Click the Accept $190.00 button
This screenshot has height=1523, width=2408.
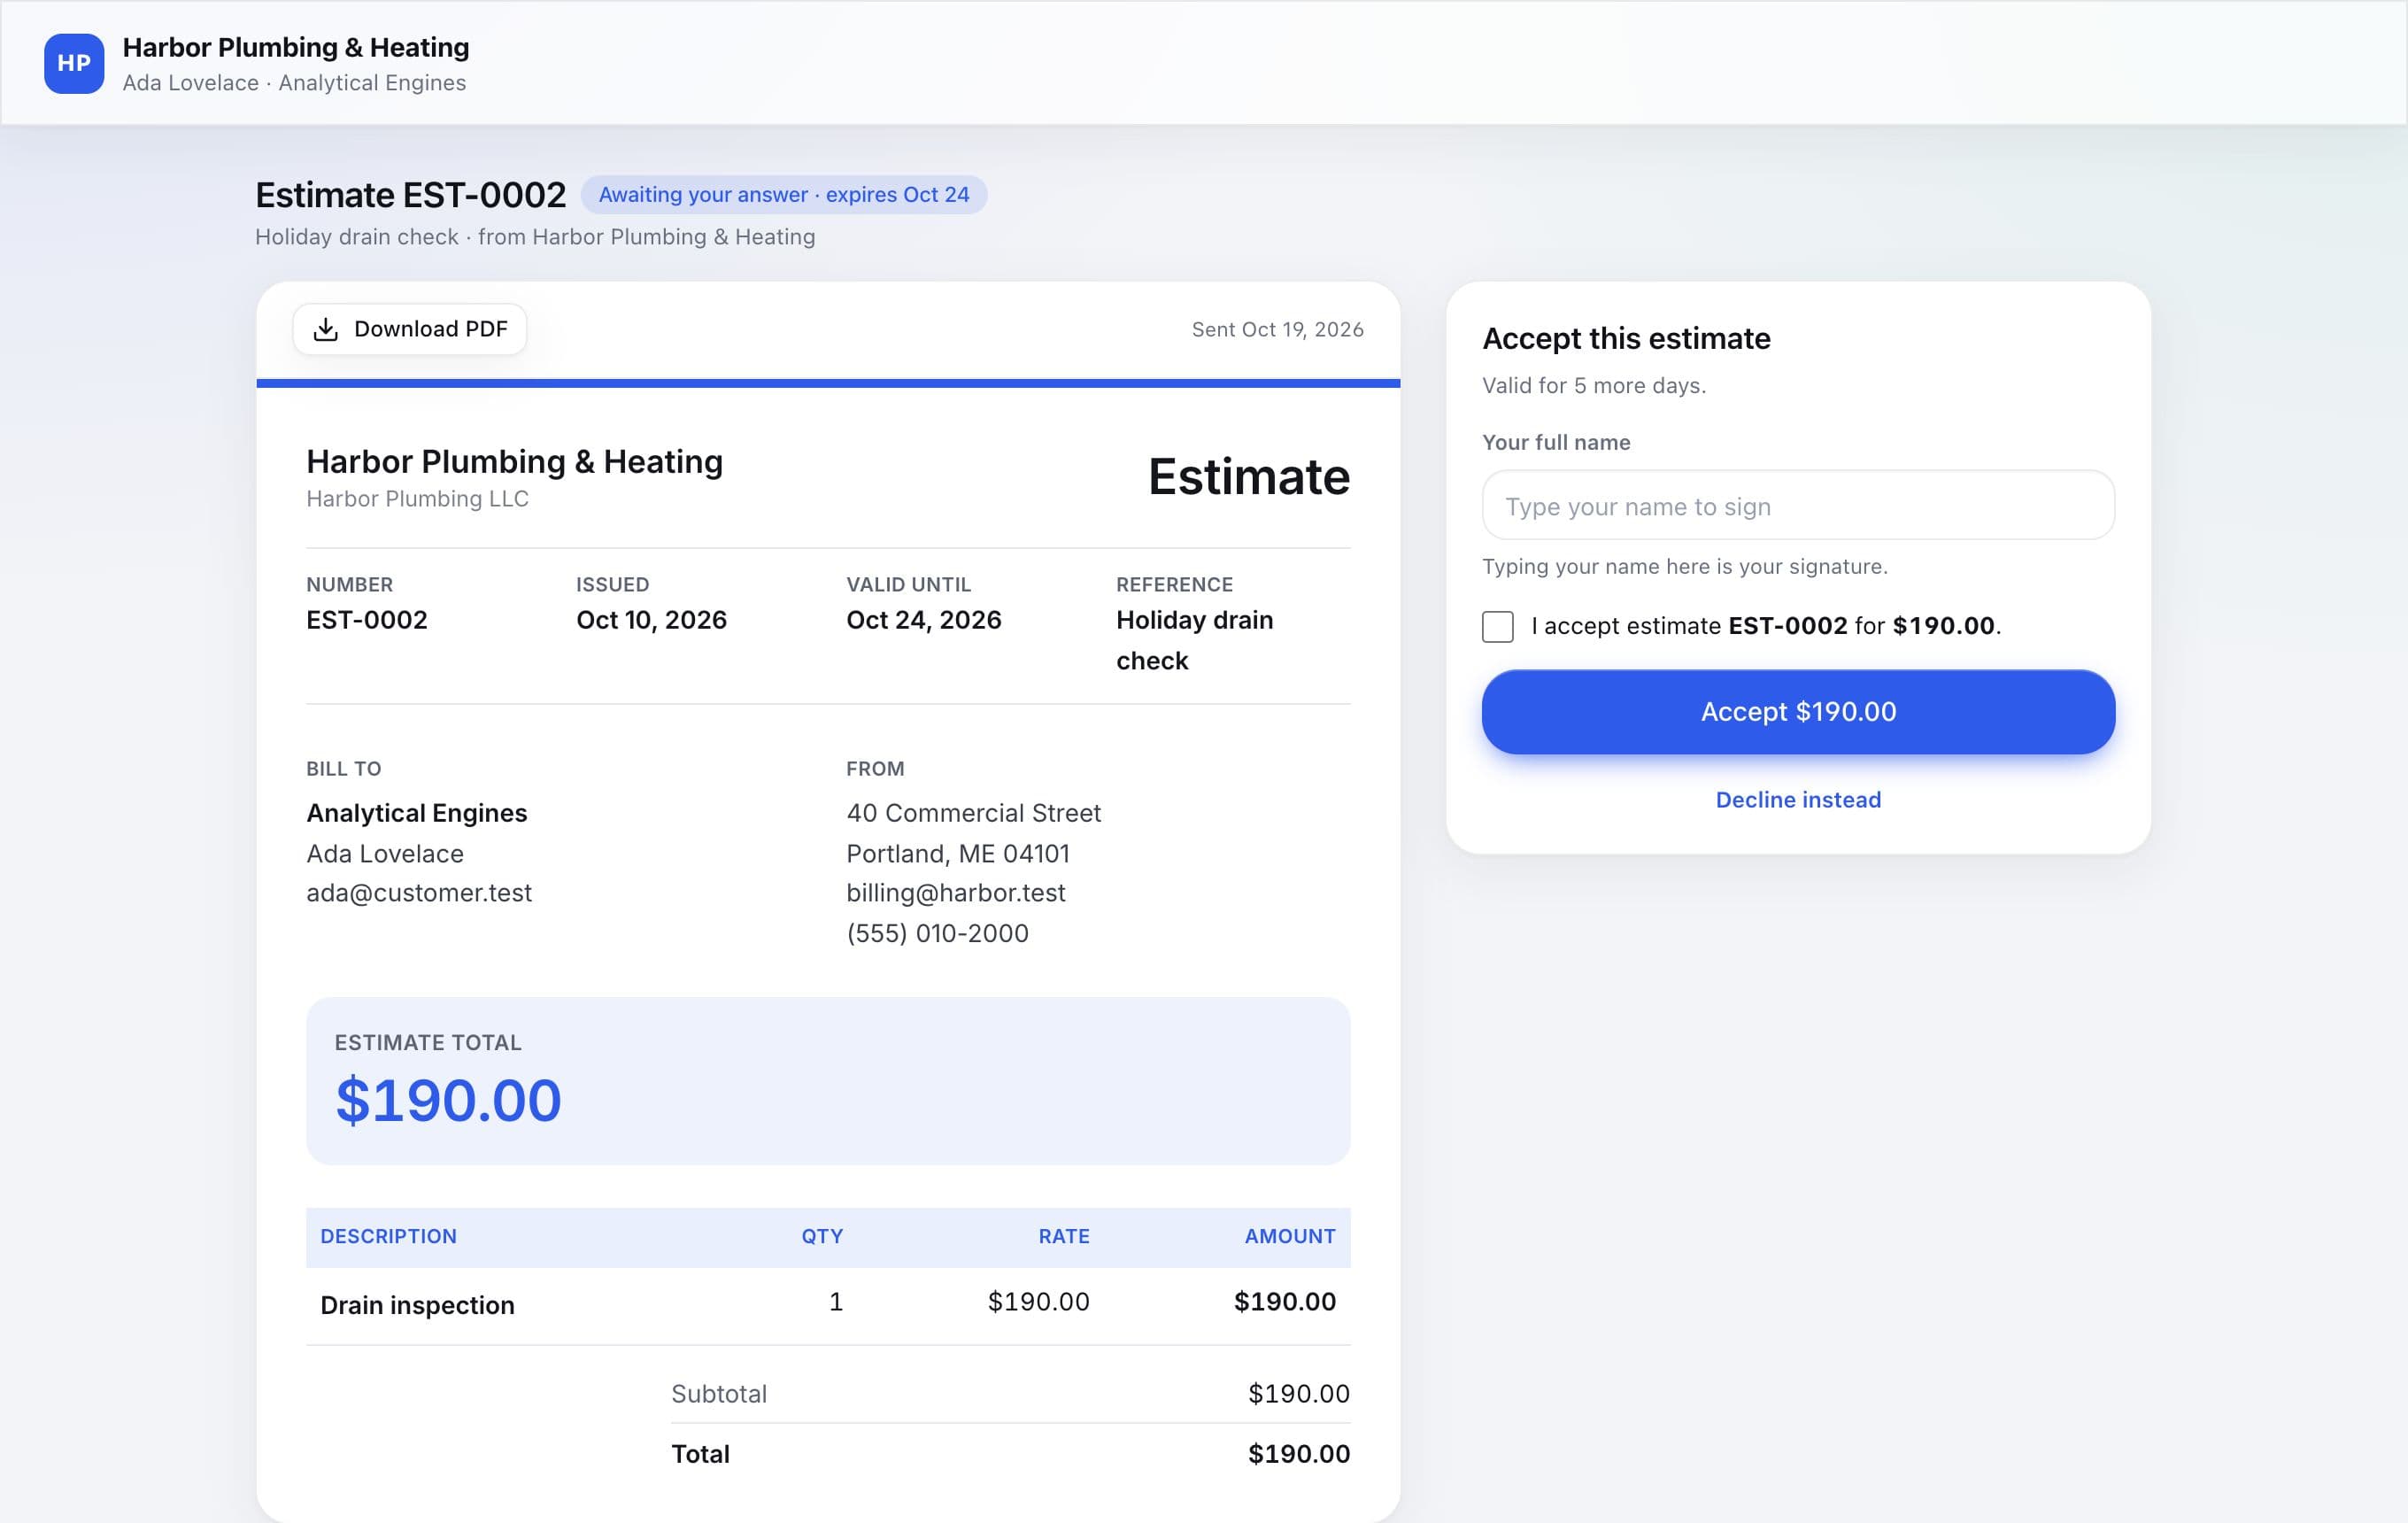pyautogui.click(x=1798, y=712)
